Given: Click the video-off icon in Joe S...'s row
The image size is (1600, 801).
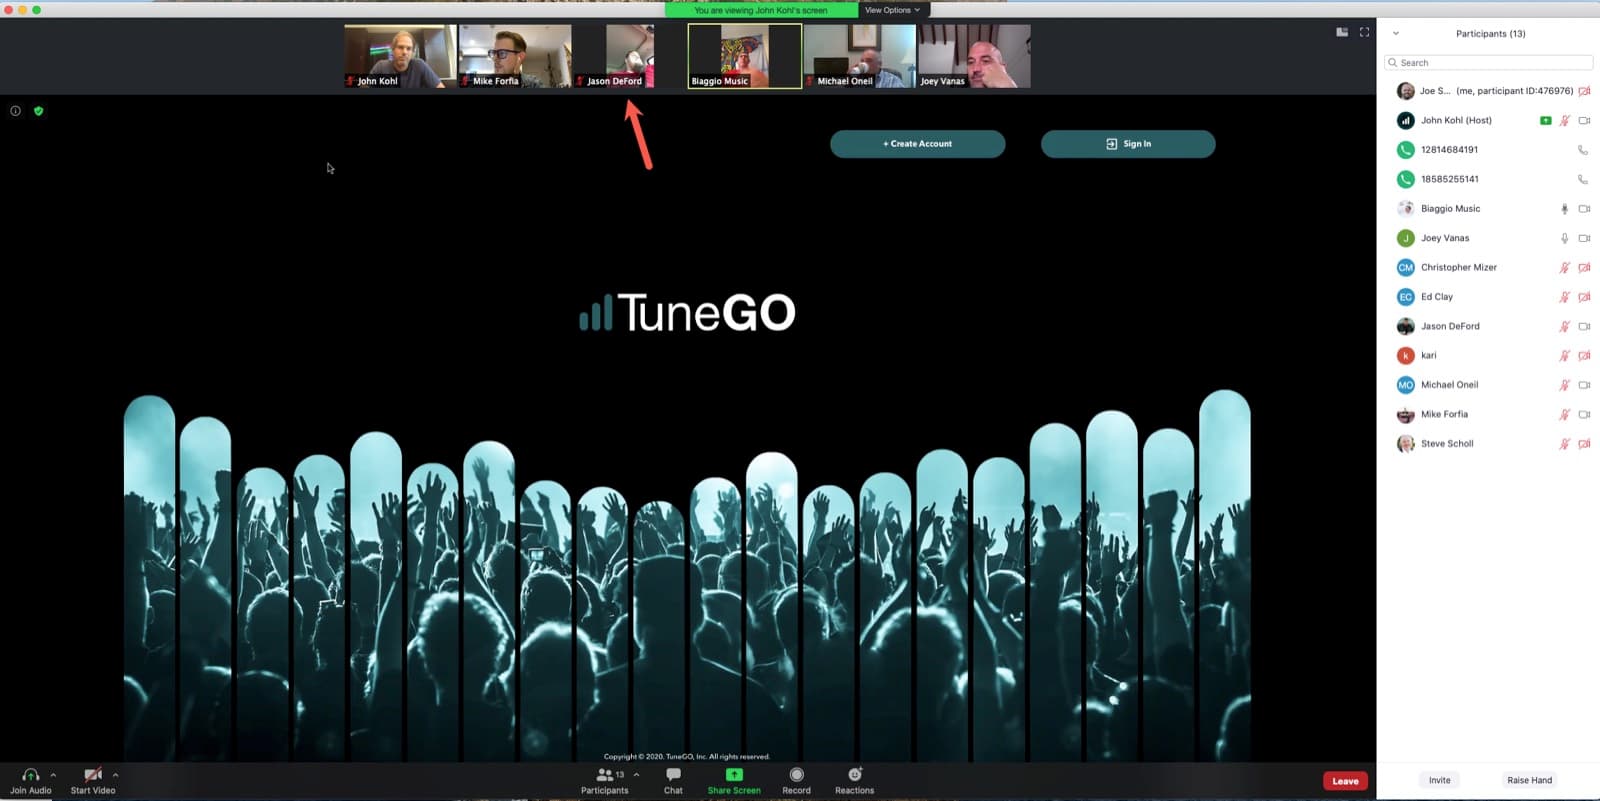Looking at the screenshot, I should [1584, 91].
